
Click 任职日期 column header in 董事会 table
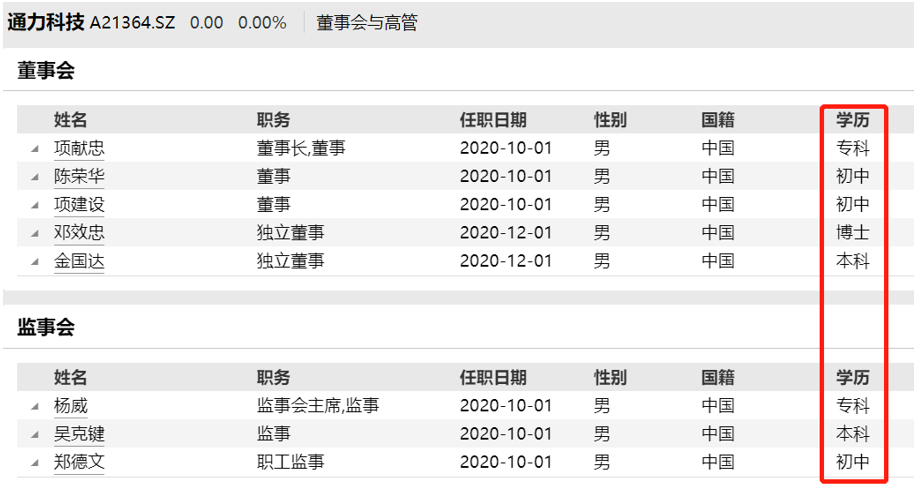point(493,120)
